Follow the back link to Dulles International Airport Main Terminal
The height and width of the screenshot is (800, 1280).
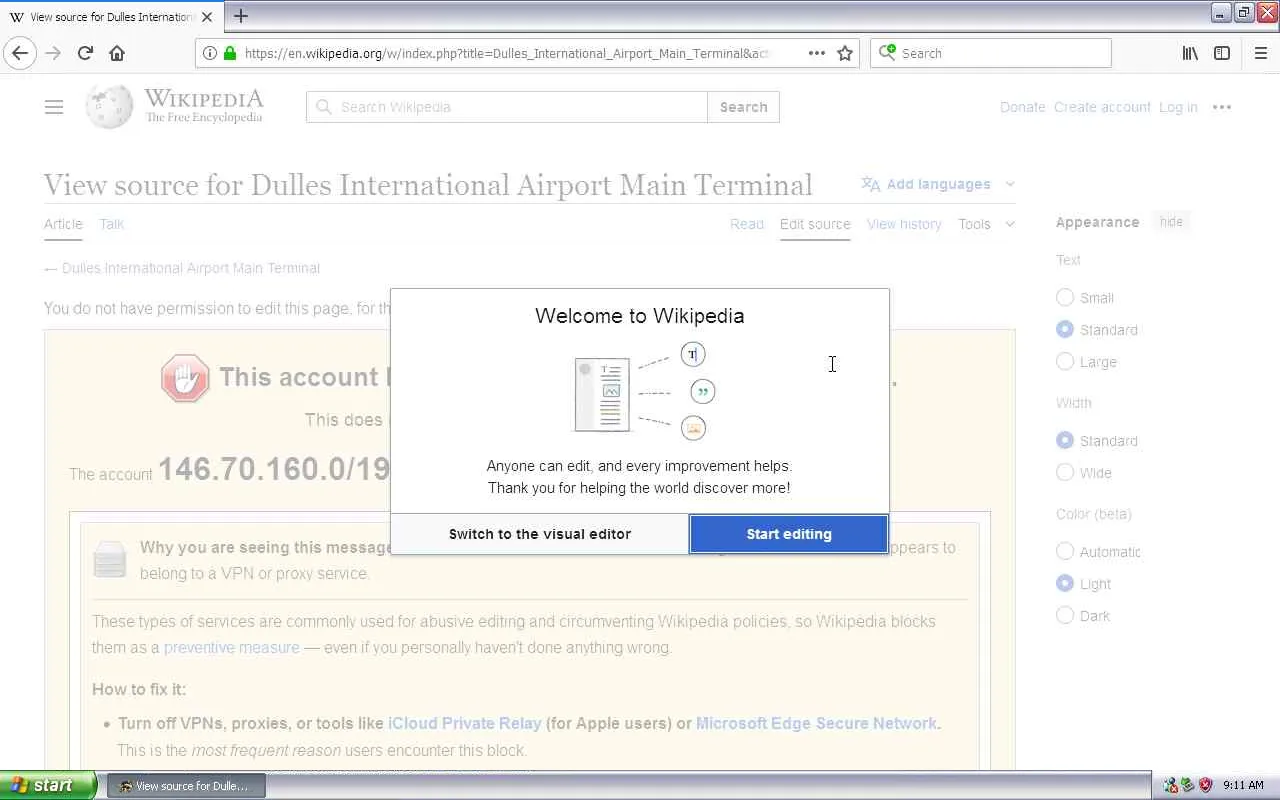coord(191,268)
